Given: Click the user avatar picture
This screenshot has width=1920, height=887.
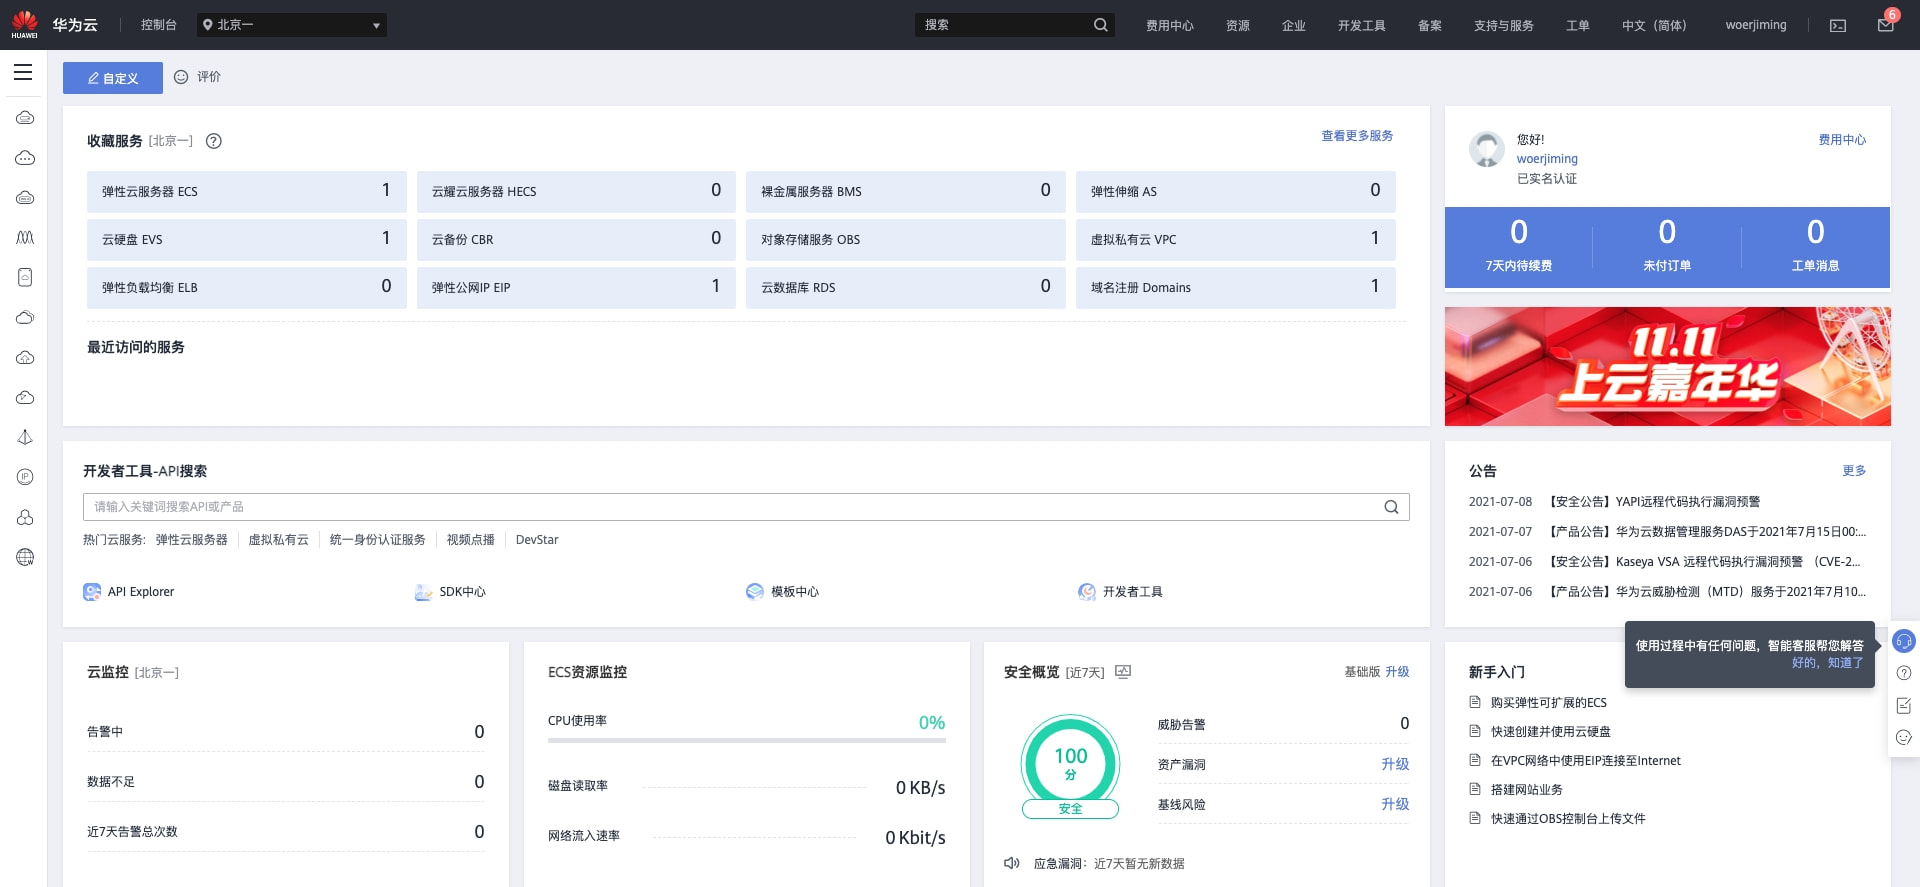Looking at the screenshot, I should [1487, 149].
